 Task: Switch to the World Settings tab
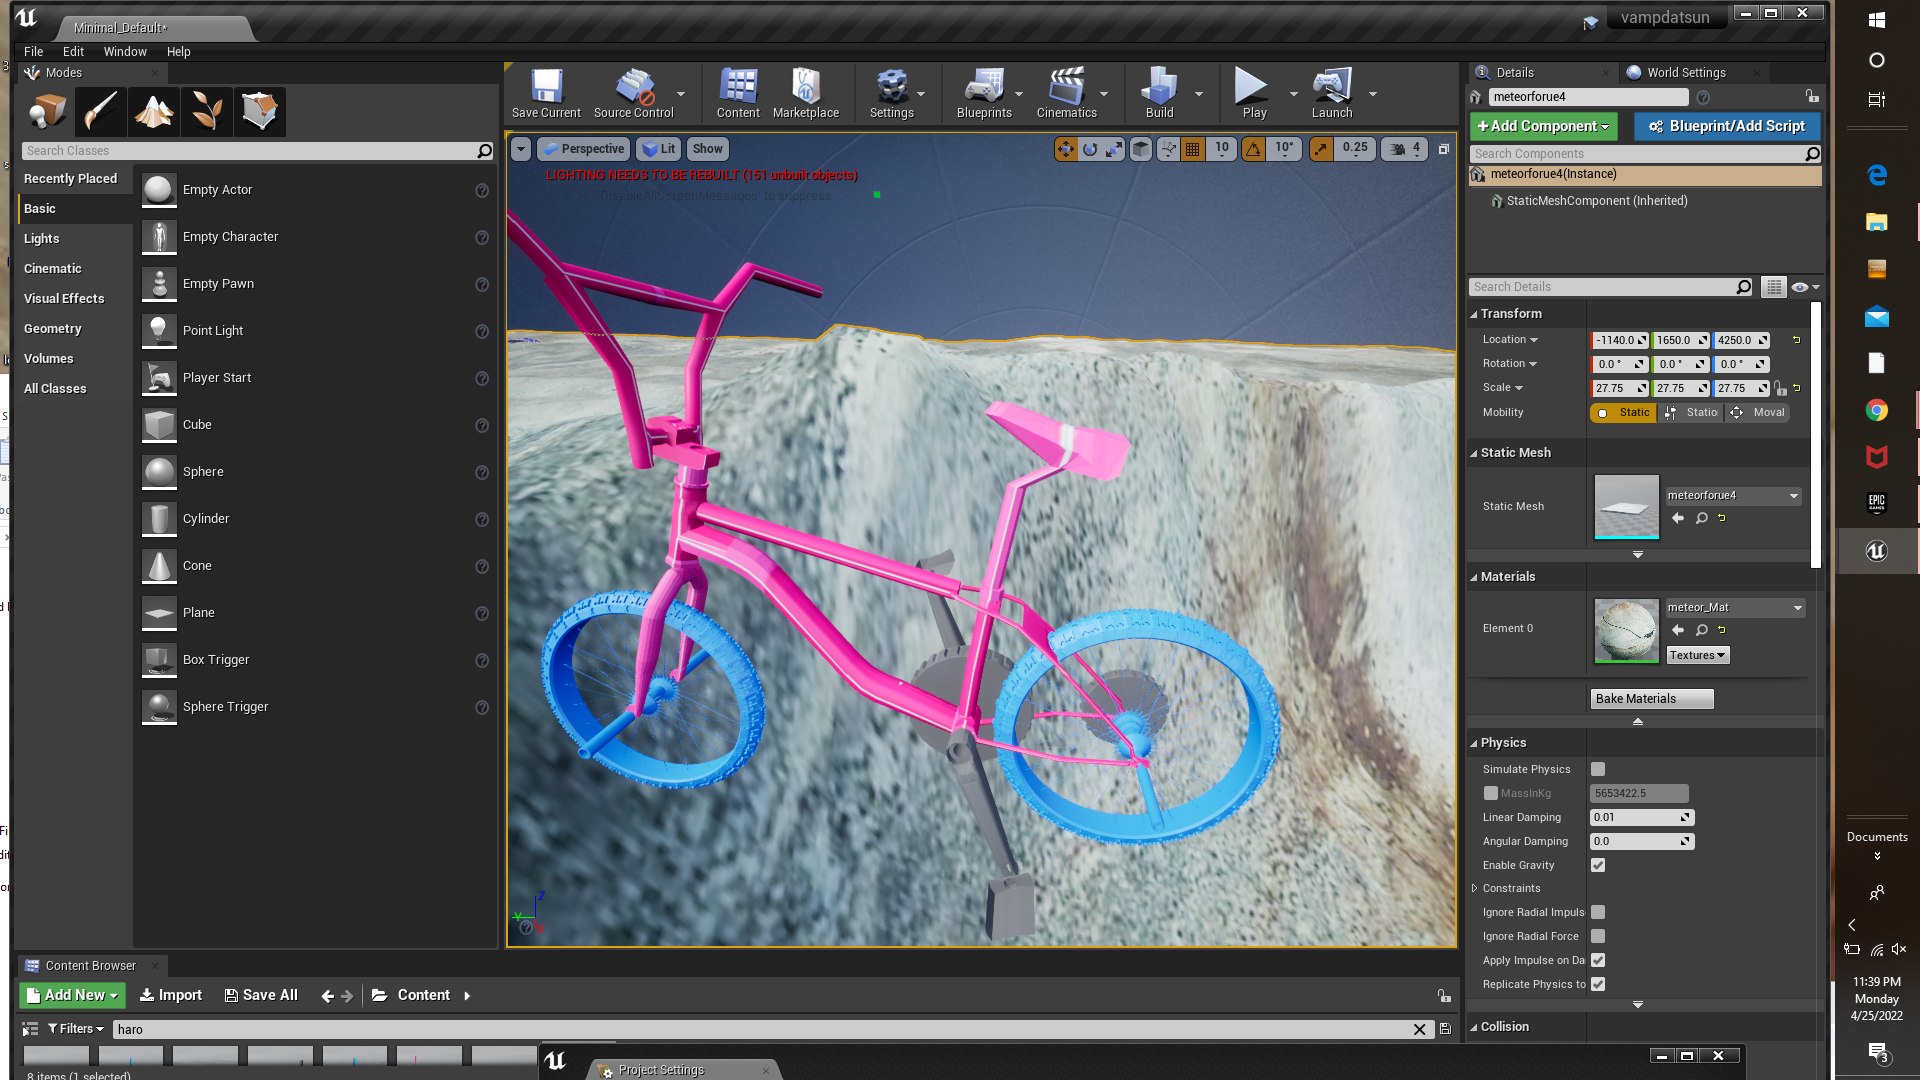(x=1686, y=73)
